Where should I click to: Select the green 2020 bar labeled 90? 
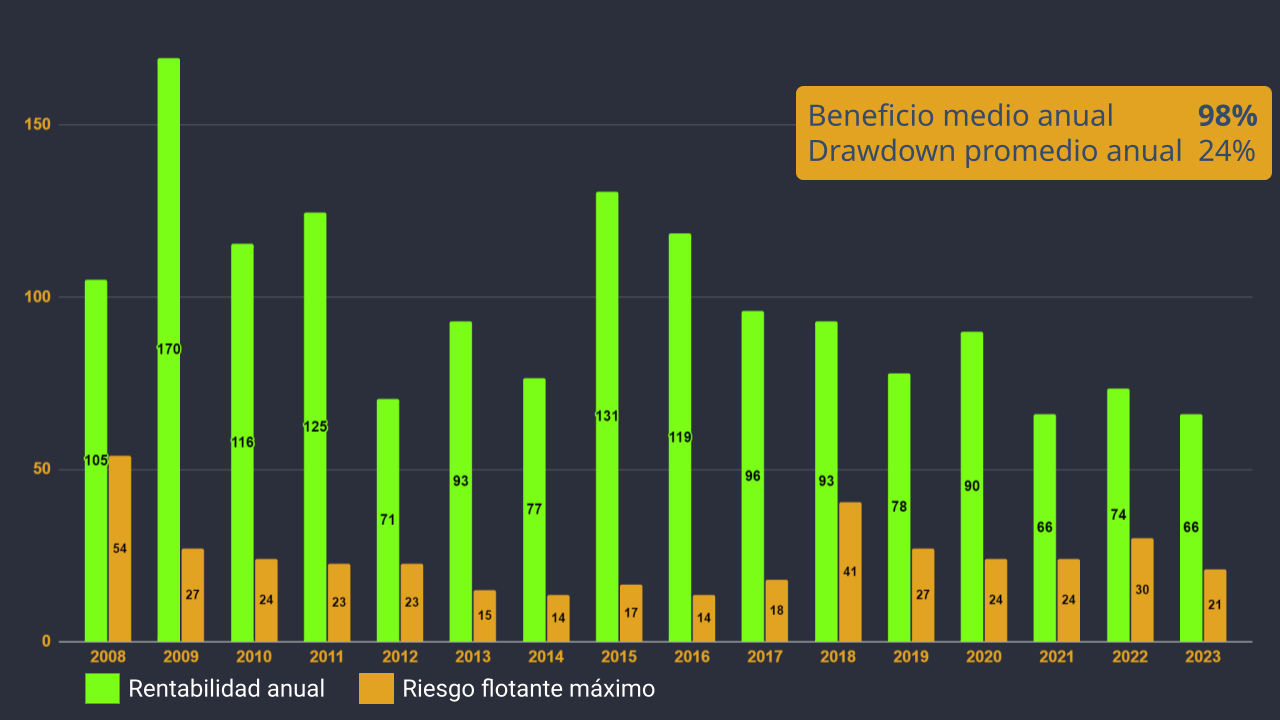point(972,486)
